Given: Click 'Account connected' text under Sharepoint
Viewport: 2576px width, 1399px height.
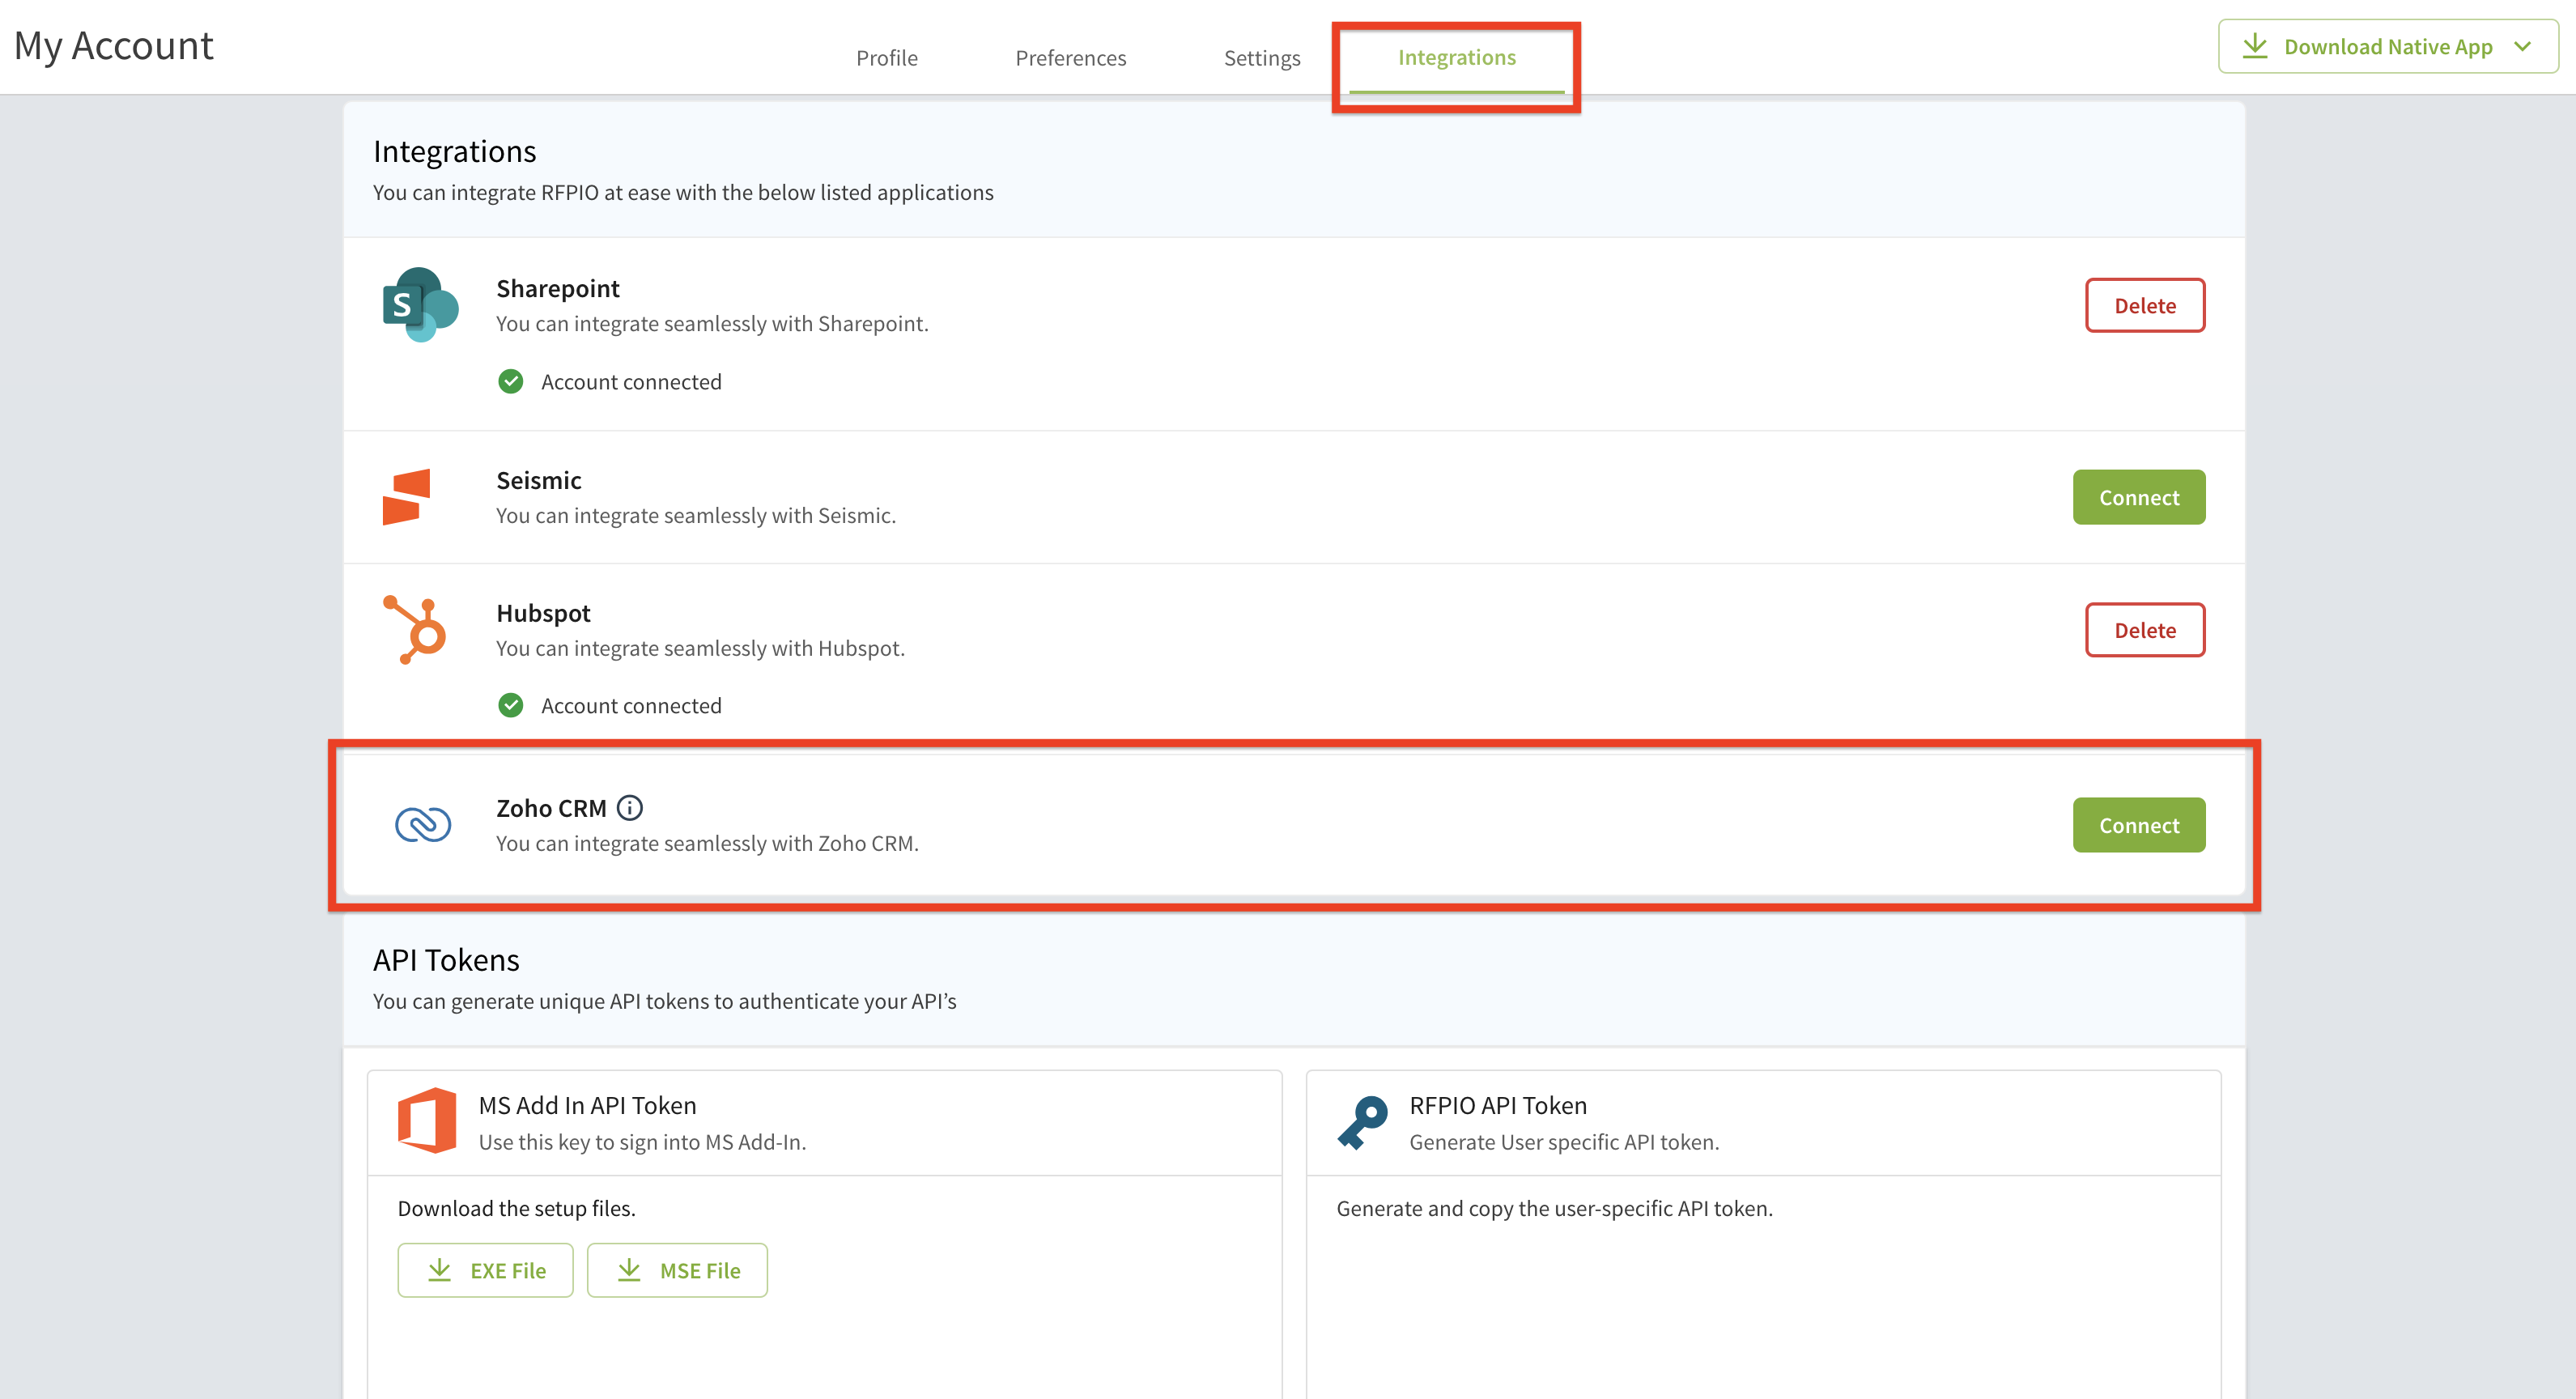Looking at the screenshot, I should pos(631,382).
